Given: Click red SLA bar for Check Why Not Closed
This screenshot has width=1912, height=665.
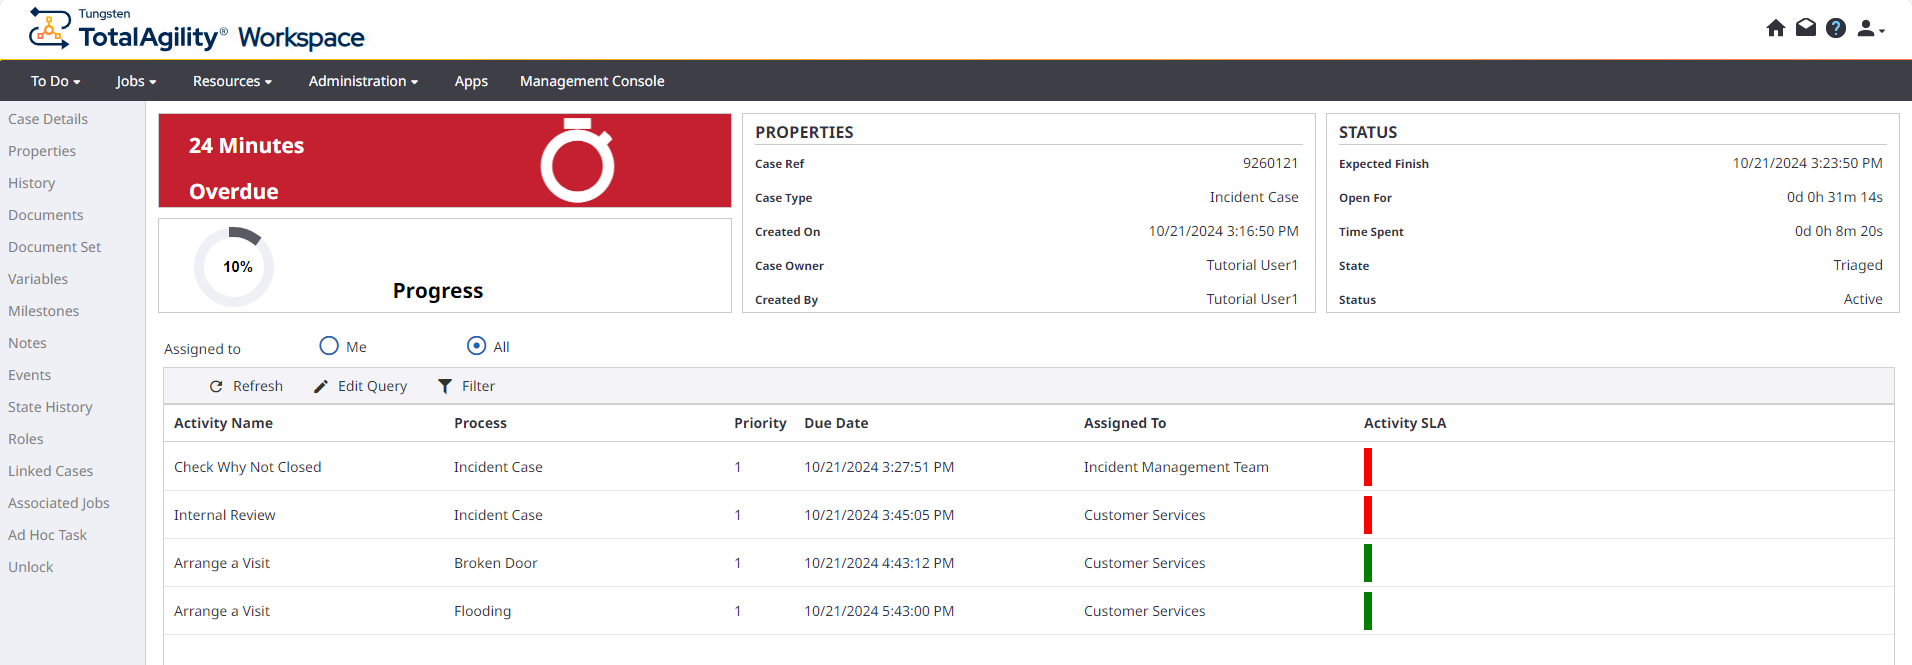Looking at the screenshot, I should click(x=1368, y=467).
